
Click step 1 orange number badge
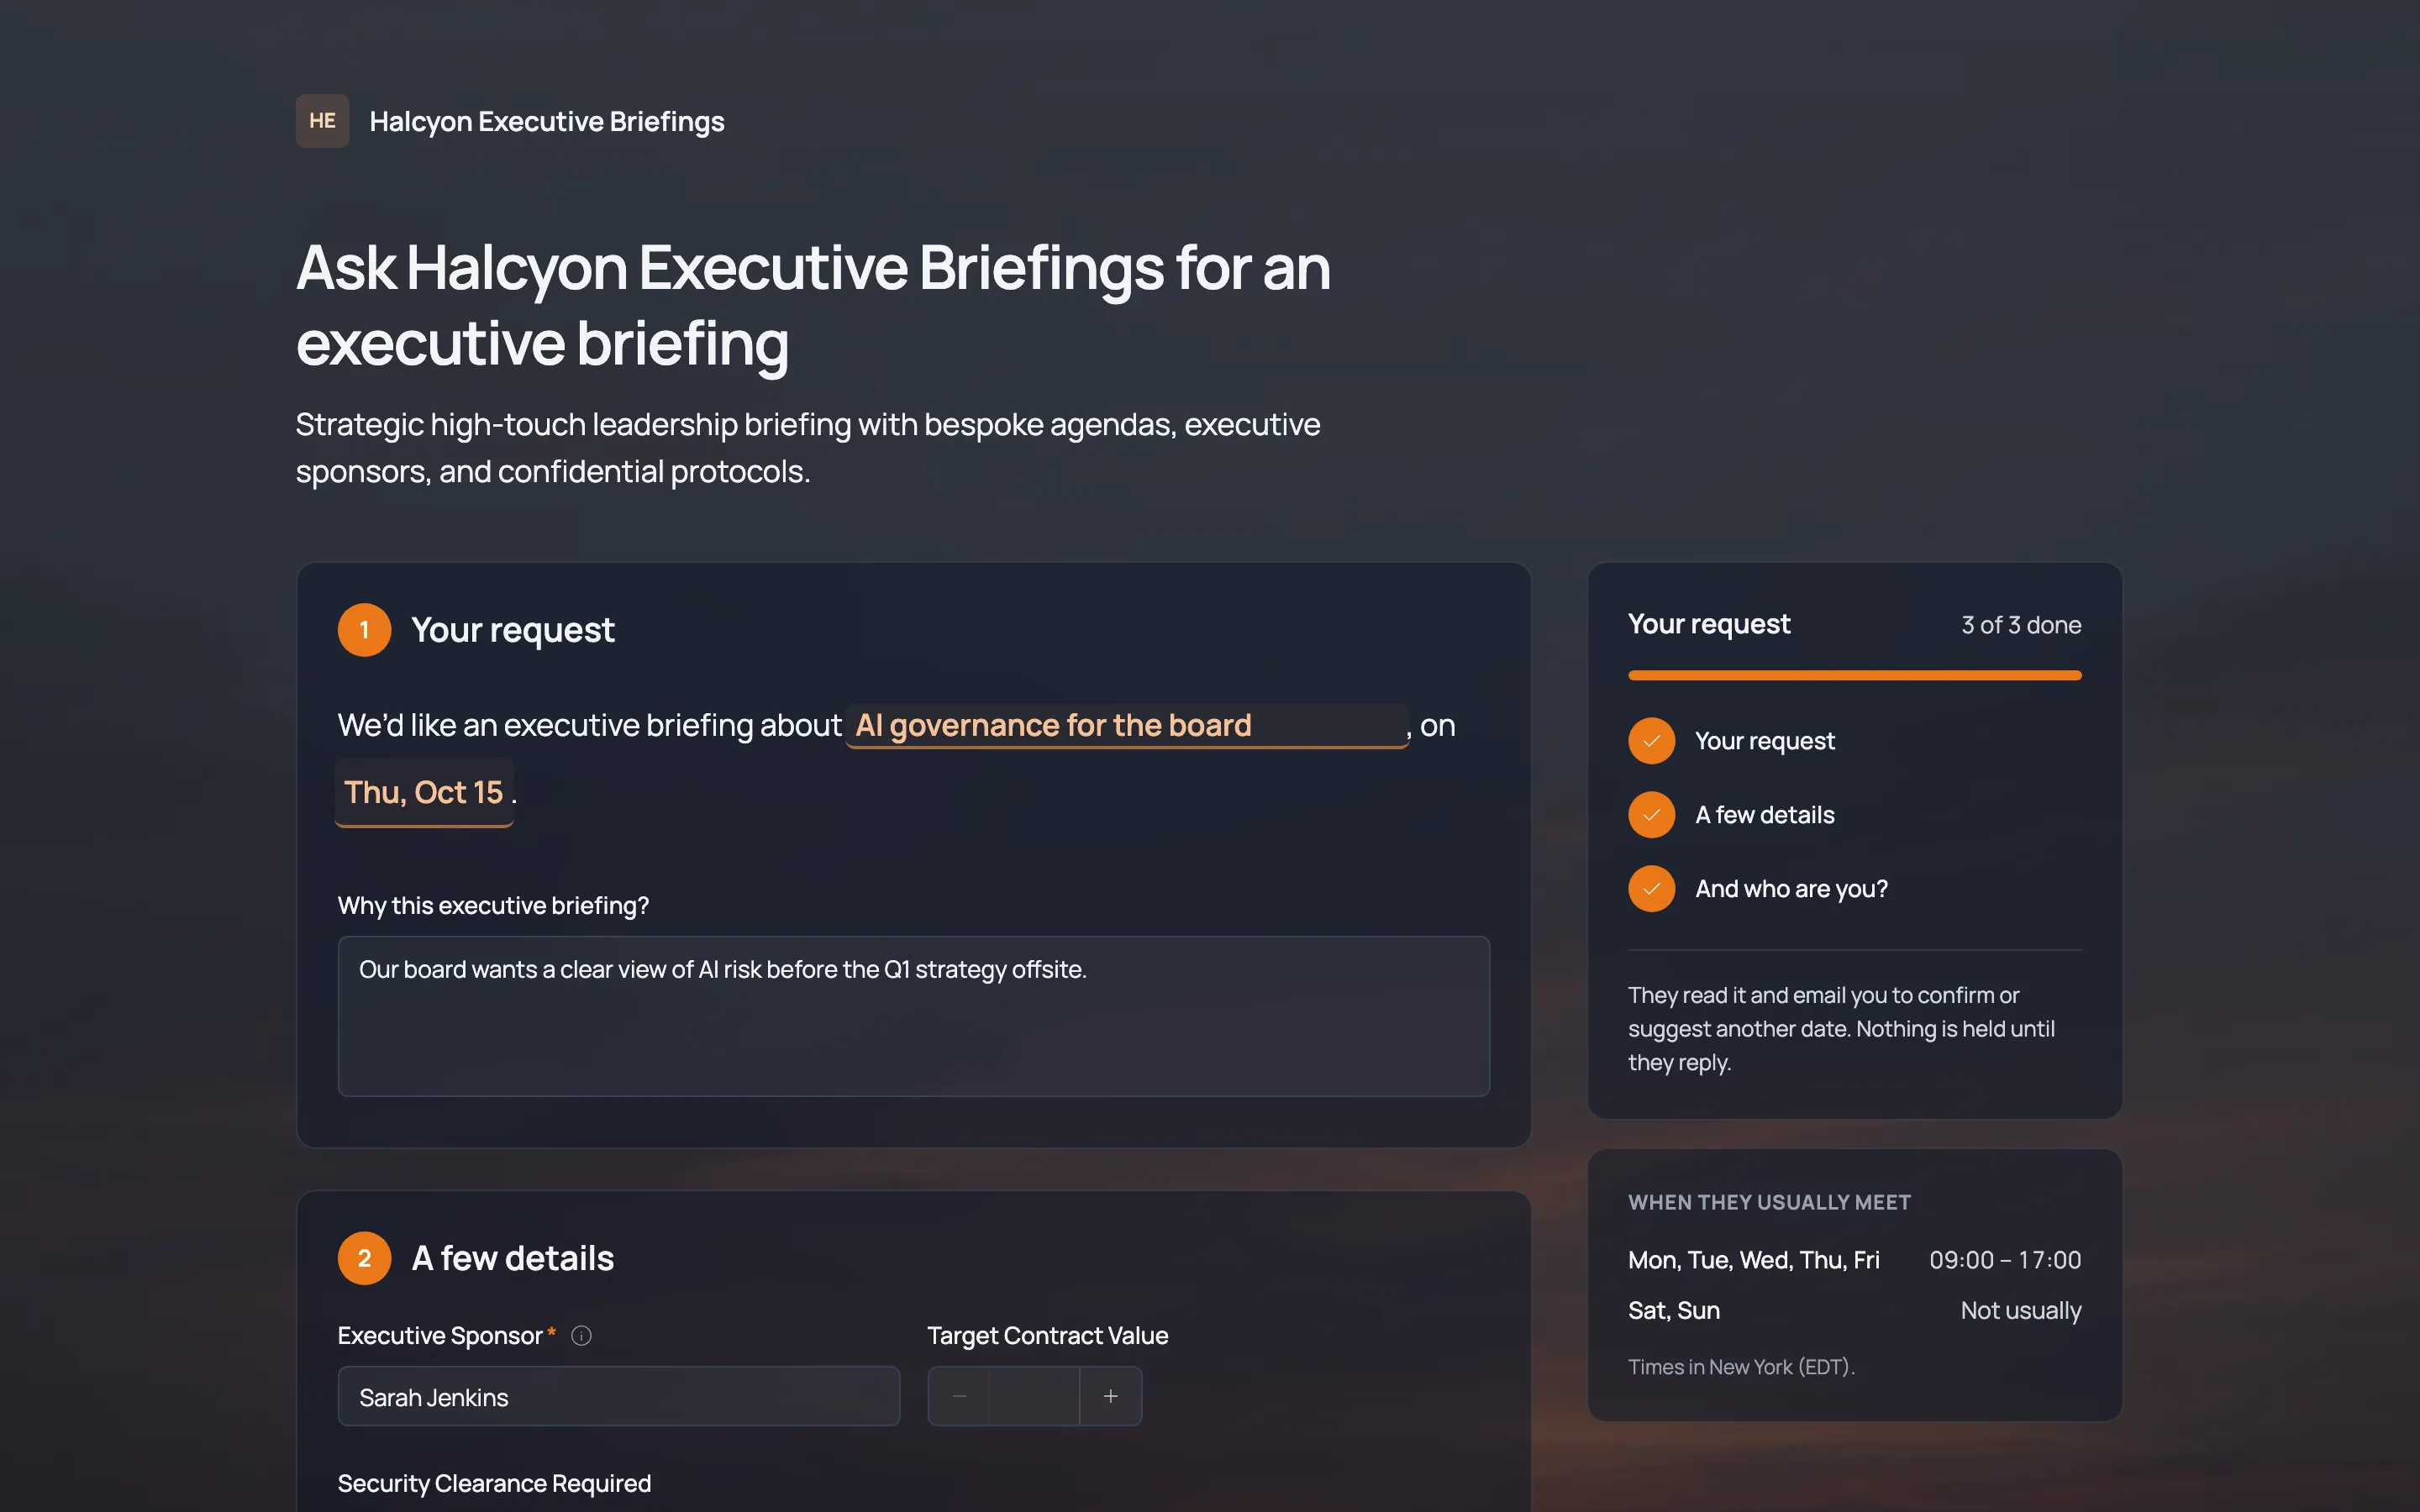click(364, 630)
